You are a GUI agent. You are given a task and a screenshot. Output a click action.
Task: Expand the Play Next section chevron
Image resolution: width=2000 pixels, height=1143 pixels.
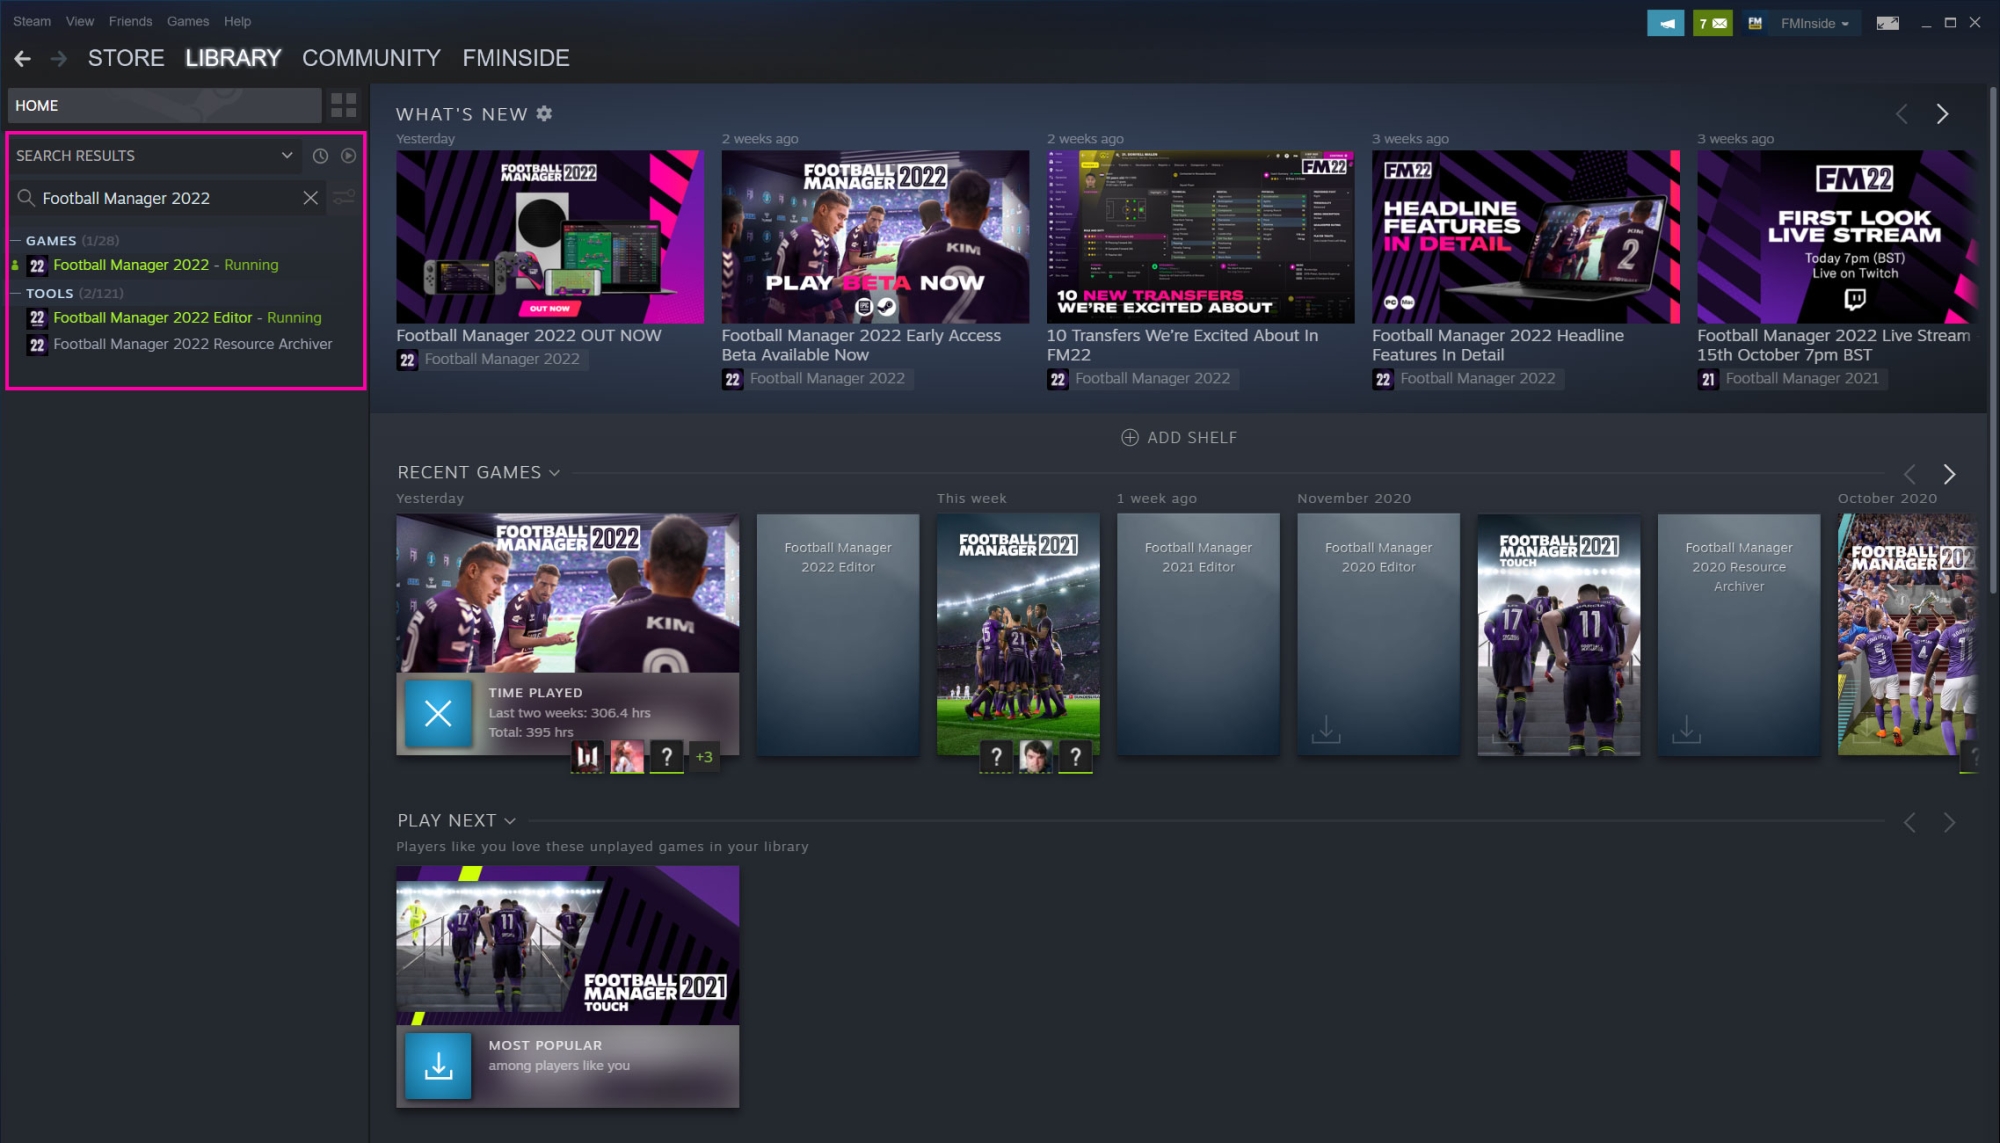pos(510,820)
